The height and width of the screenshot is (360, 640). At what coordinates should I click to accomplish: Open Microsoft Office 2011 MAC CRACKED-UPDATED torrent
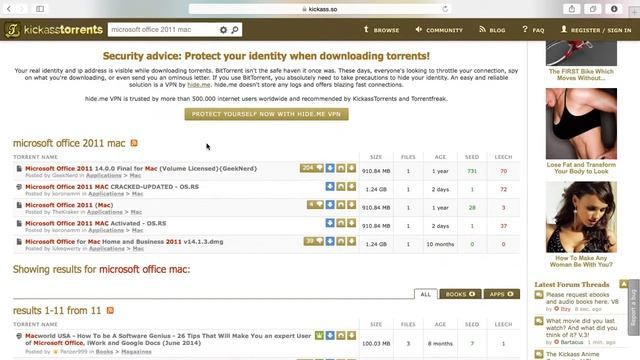tap(112, 187)
